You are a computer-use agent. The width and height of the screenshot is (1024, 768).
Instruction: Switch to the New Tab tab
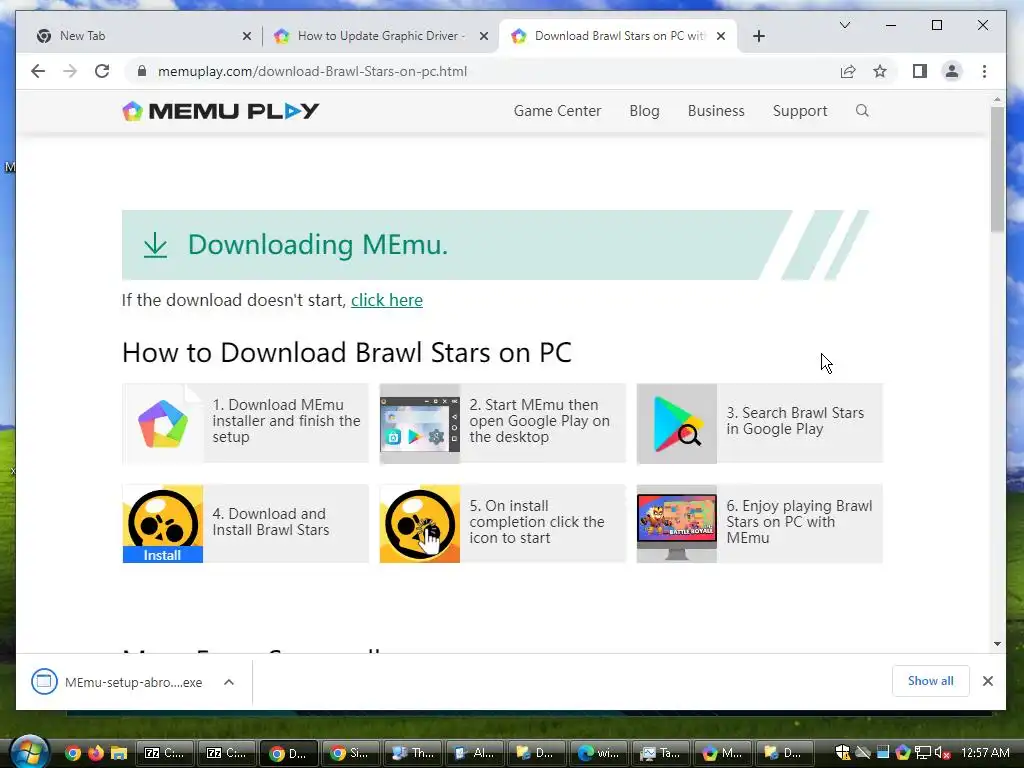[139, 36]
